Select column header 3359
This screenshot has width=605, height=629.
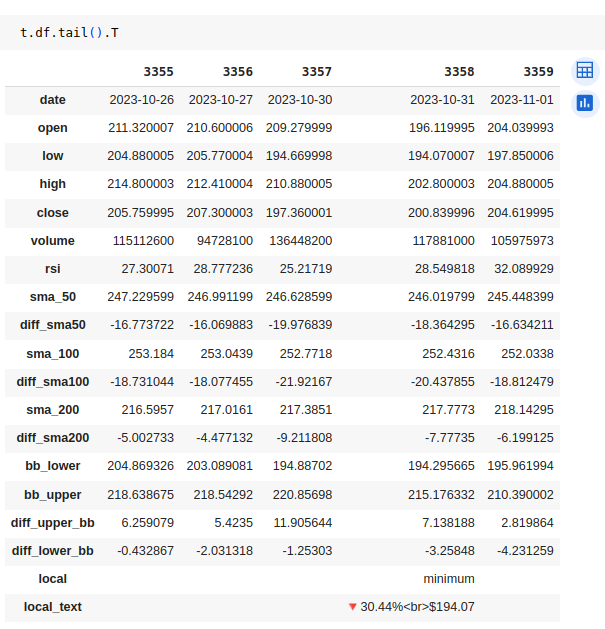538,72
